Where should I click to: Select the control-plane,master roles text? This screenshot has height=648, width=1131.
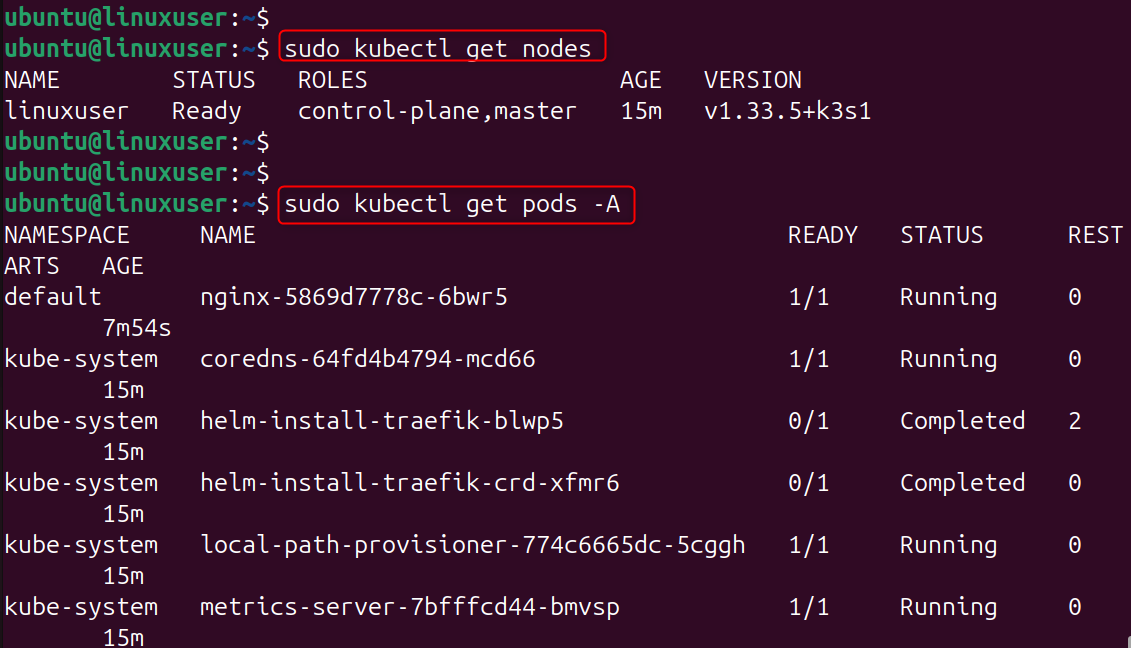(x=437, y=111)
